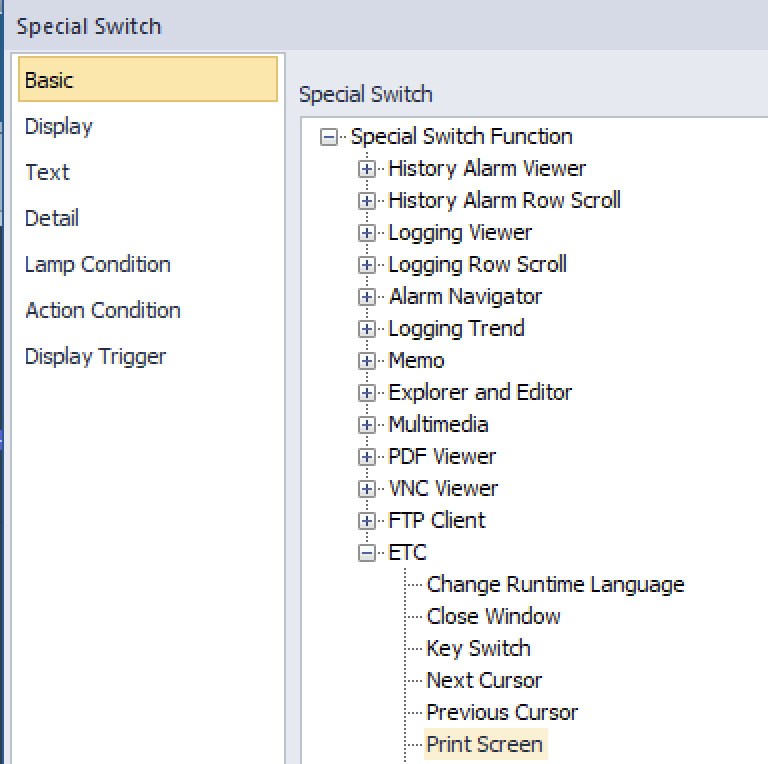This screenshot has width=768, height=764.
Task: Expand the Alarm Navigator node
Action: pos(366,297)
